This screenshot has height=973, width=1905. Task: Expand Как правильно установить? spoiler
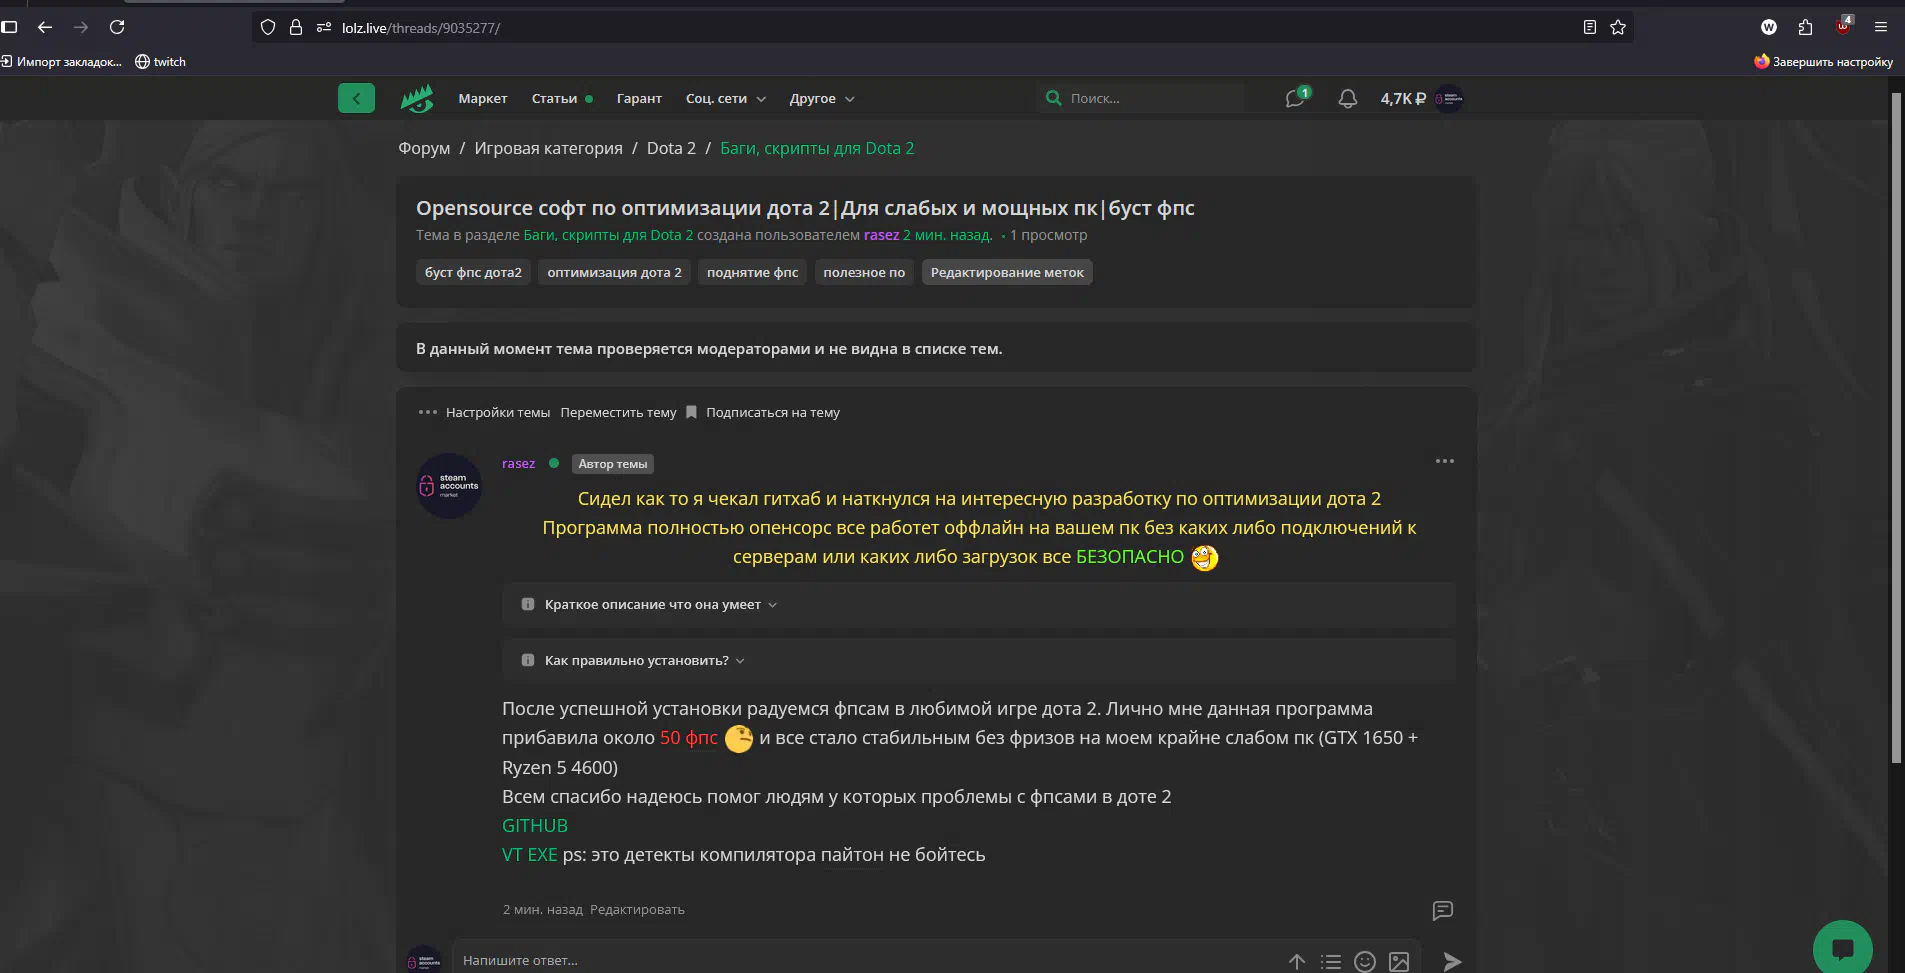click(979, 661)
